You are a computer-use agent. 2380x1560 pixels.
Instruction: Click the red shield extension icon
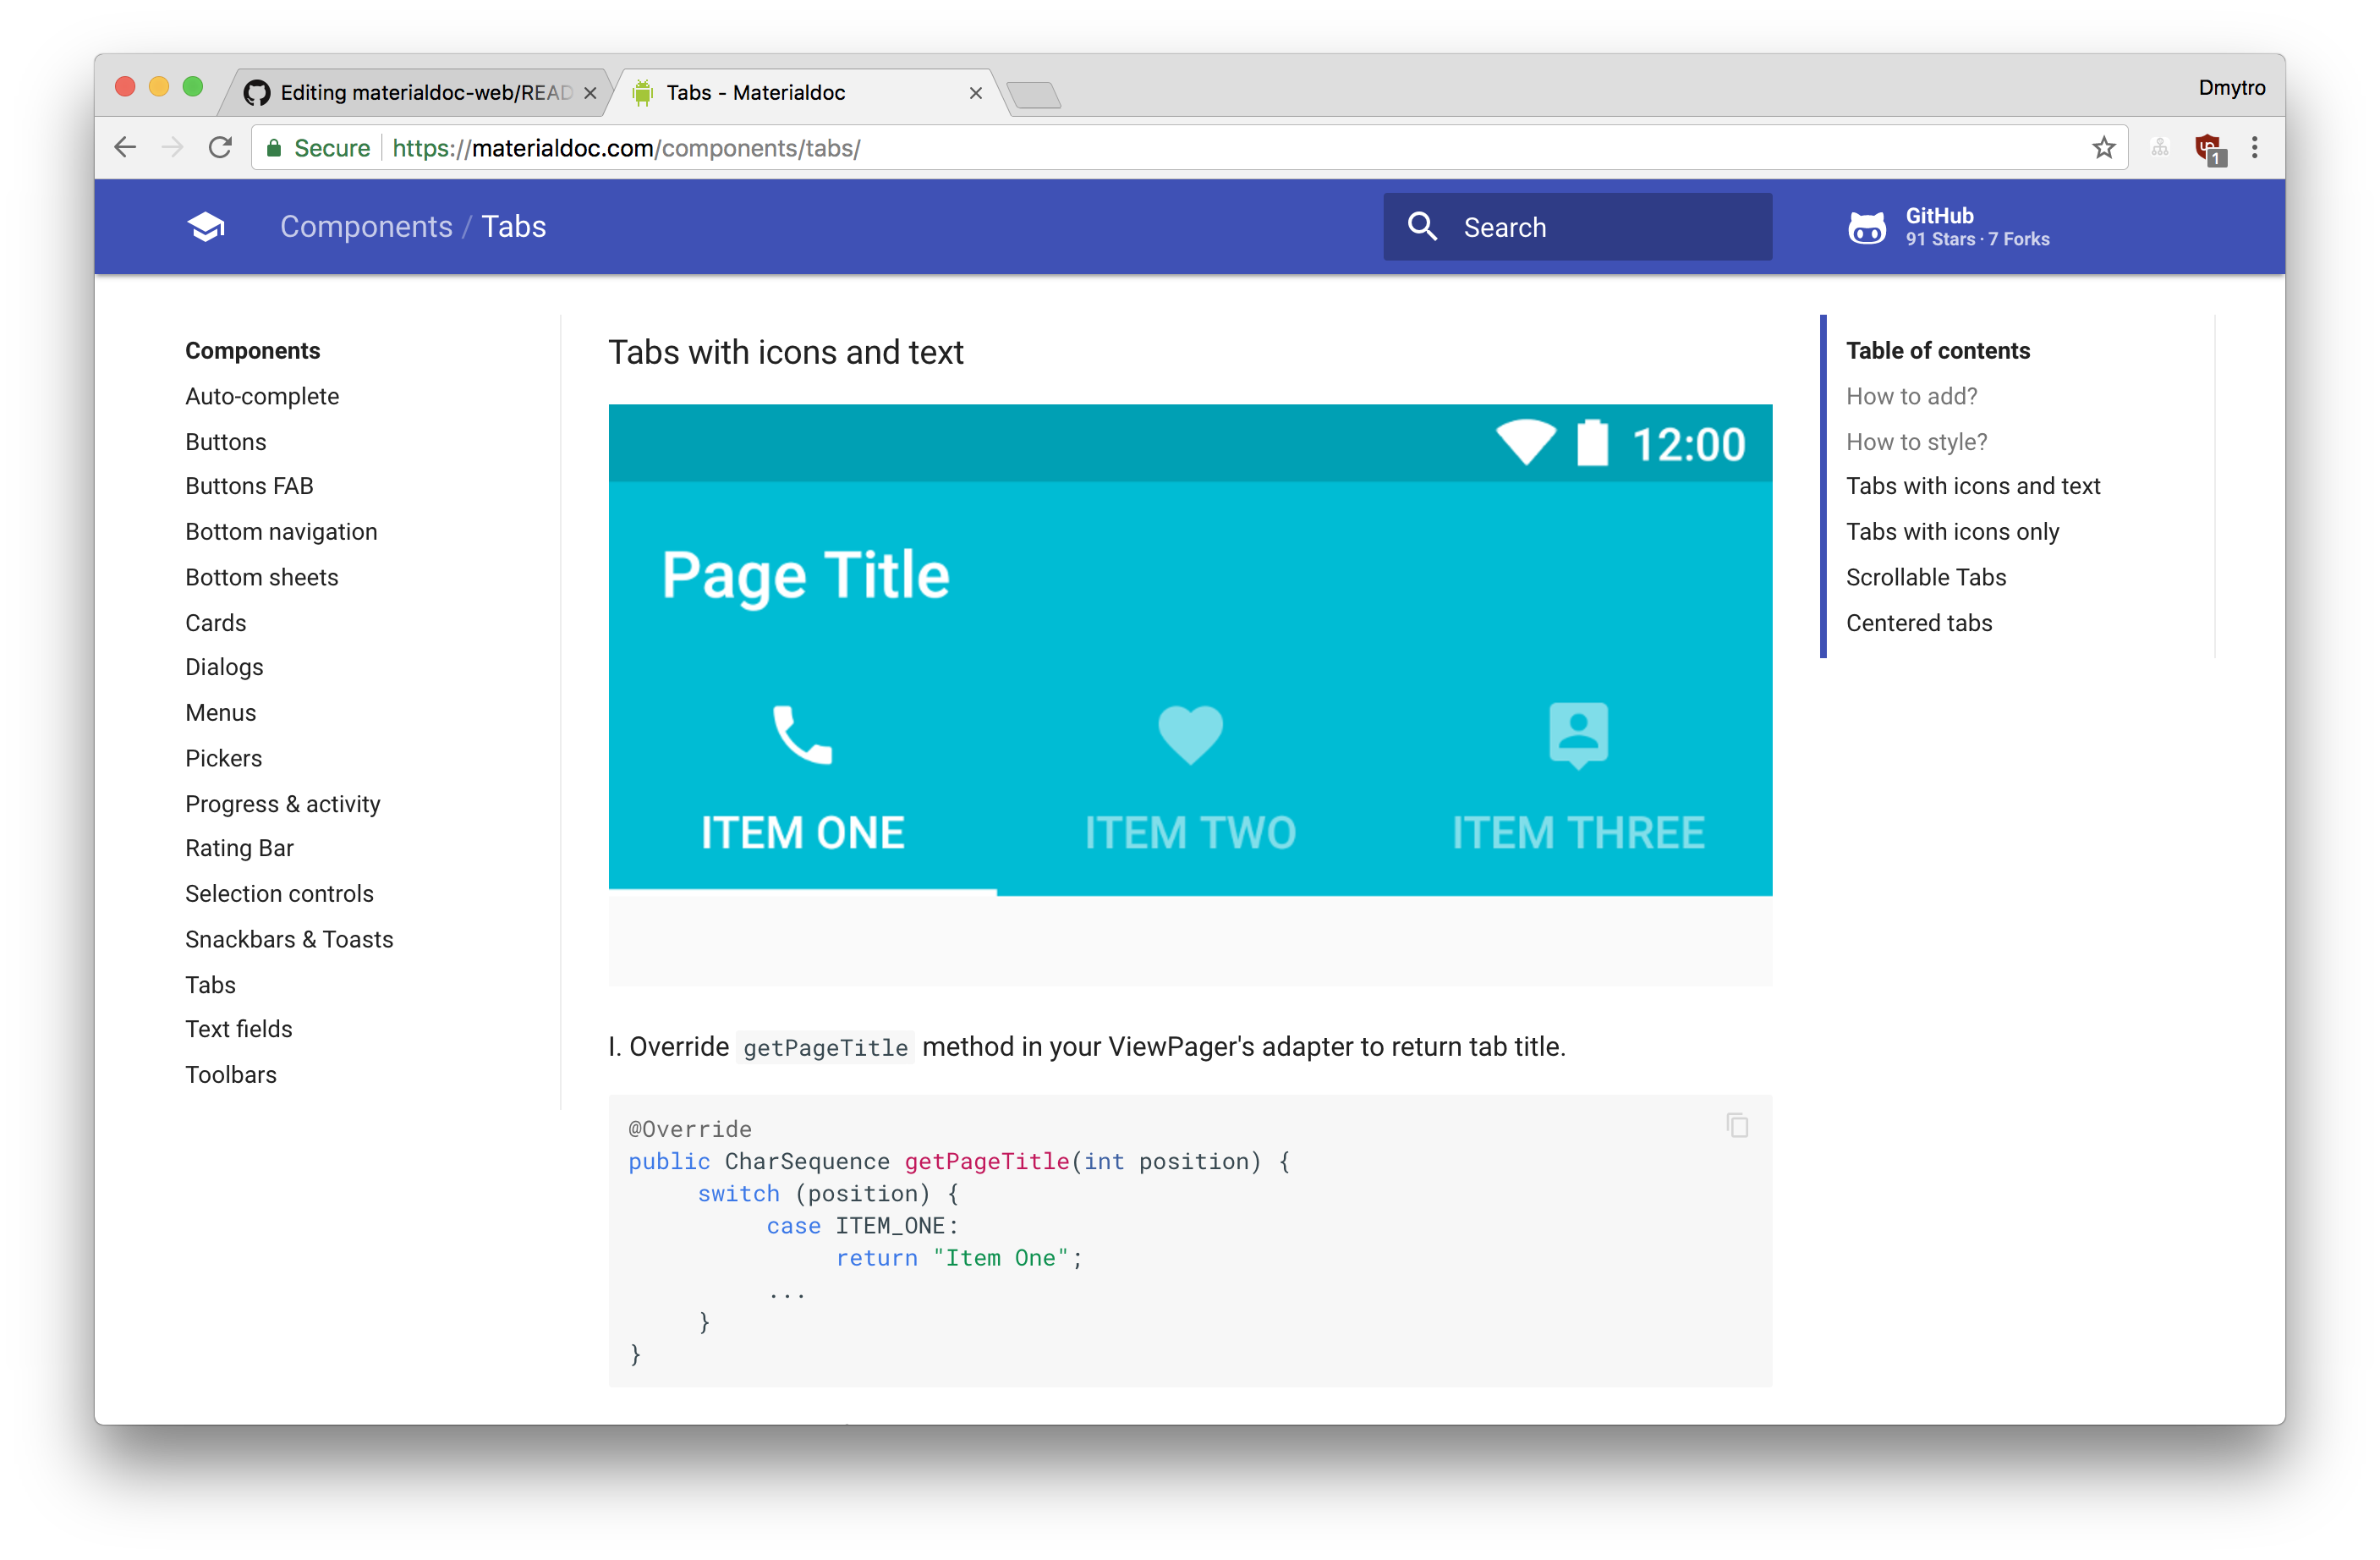[x=2207, y=148]
